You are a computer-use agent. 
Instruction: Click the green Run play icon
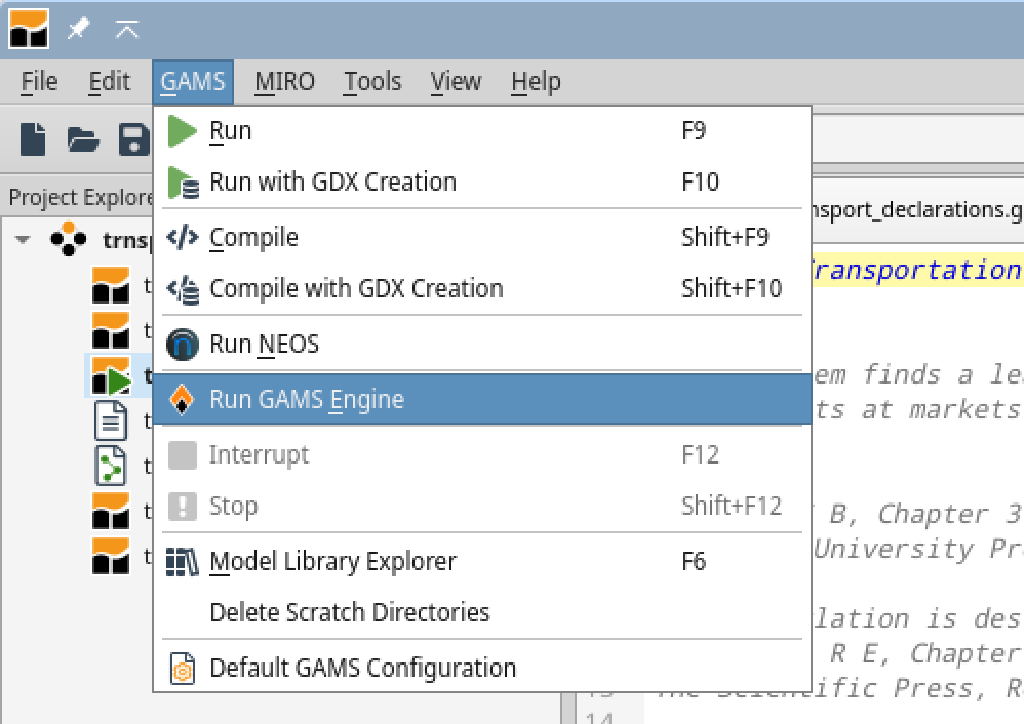point(182,131)
